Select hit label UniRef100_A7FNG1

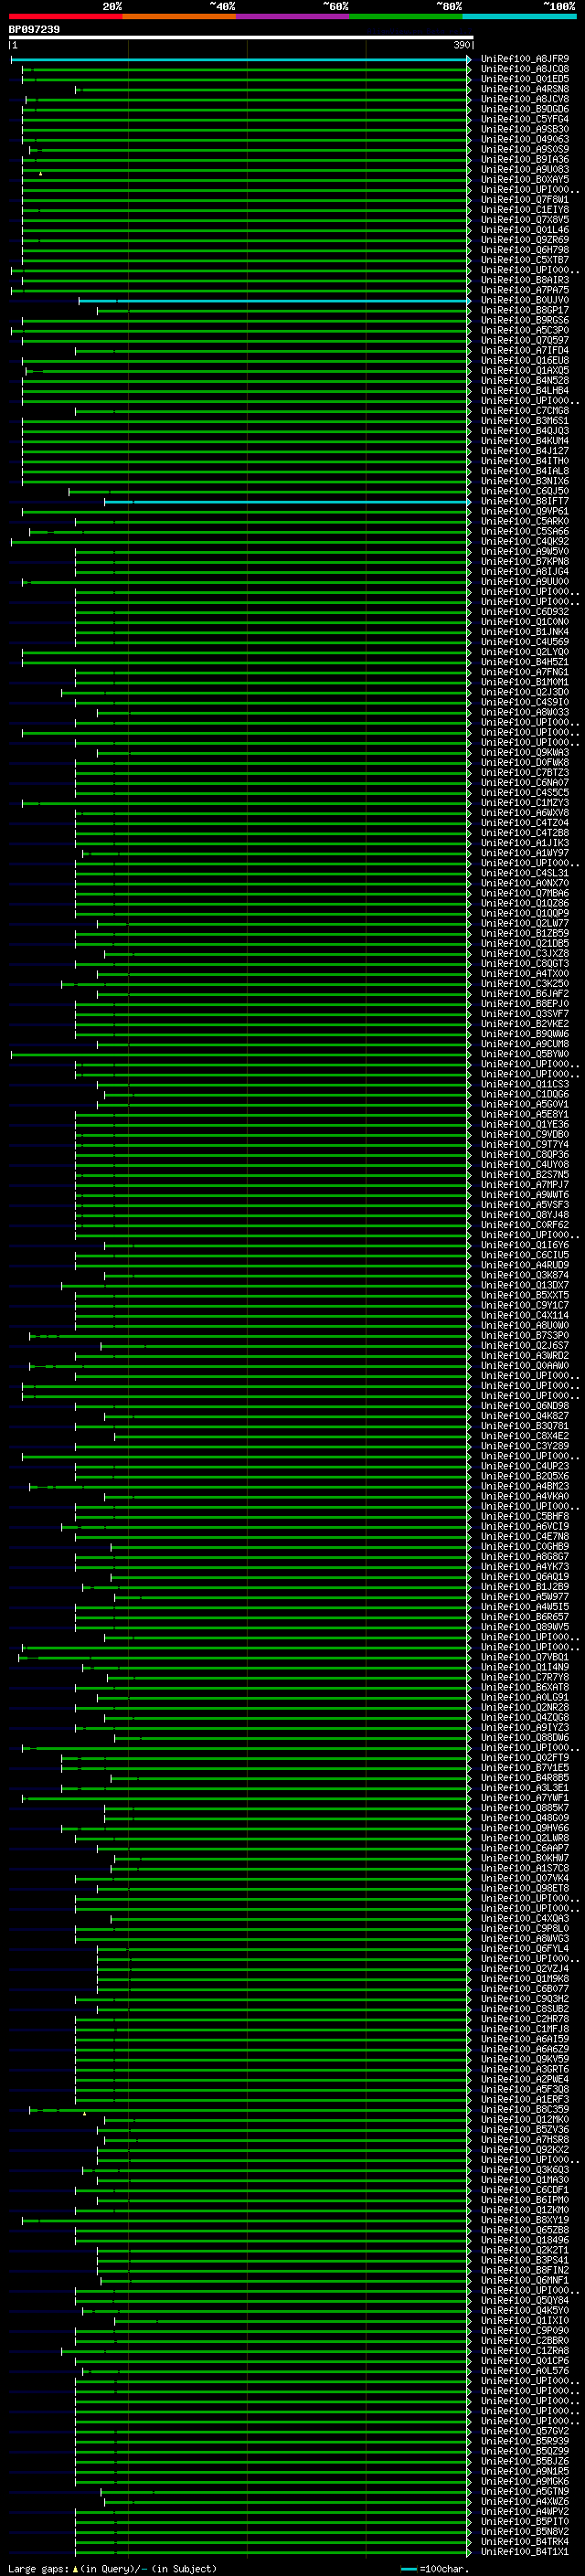(x=524, y=672)
